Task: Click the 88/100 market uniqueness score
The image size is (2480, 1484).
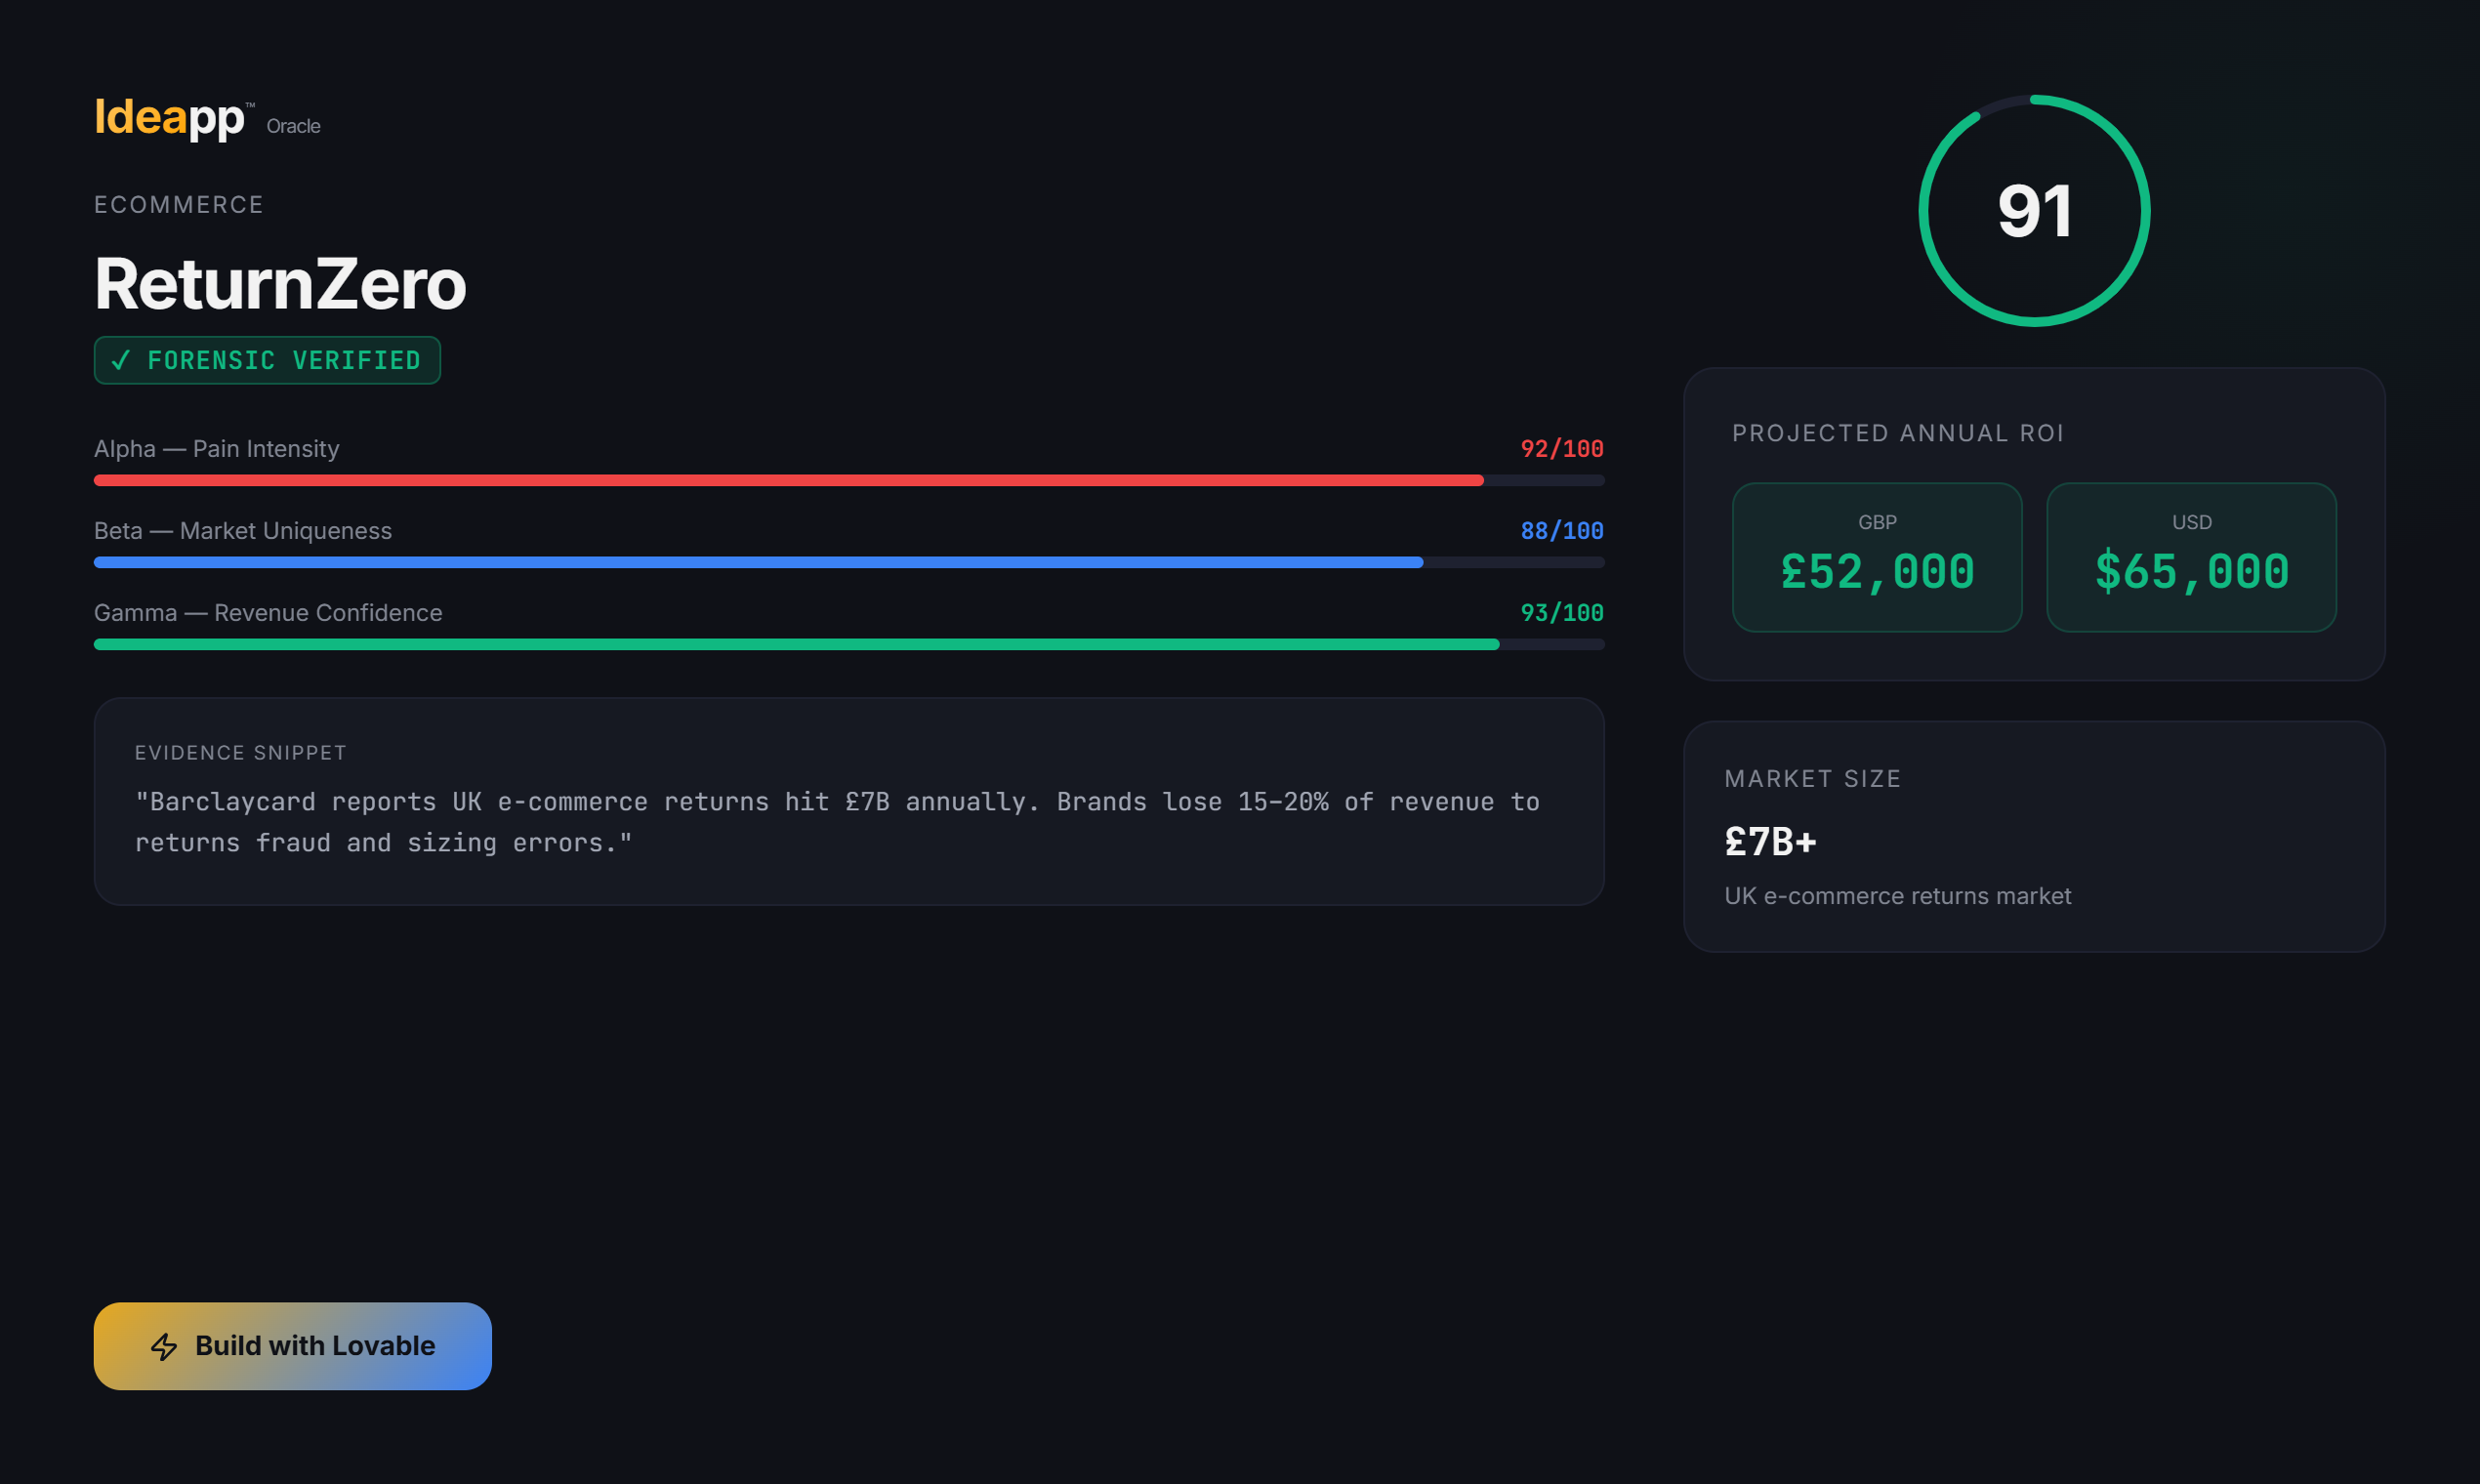Action: coord(1561,531)
